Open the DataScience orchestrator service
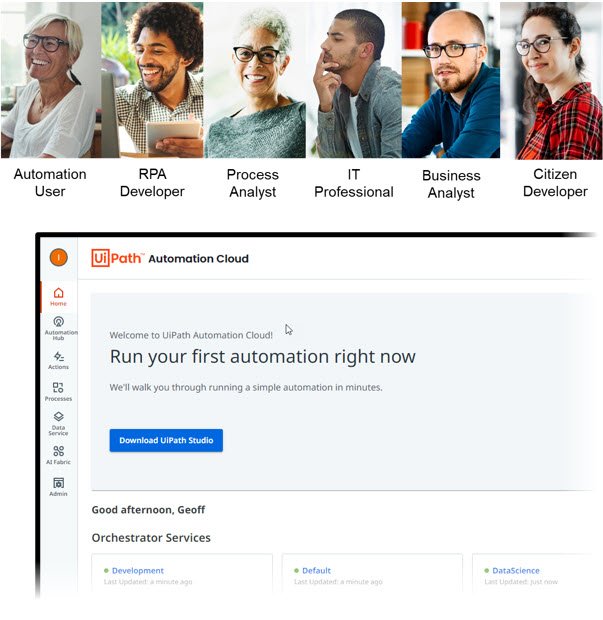This screenshot has width=603, height=620. pos(516,571)
